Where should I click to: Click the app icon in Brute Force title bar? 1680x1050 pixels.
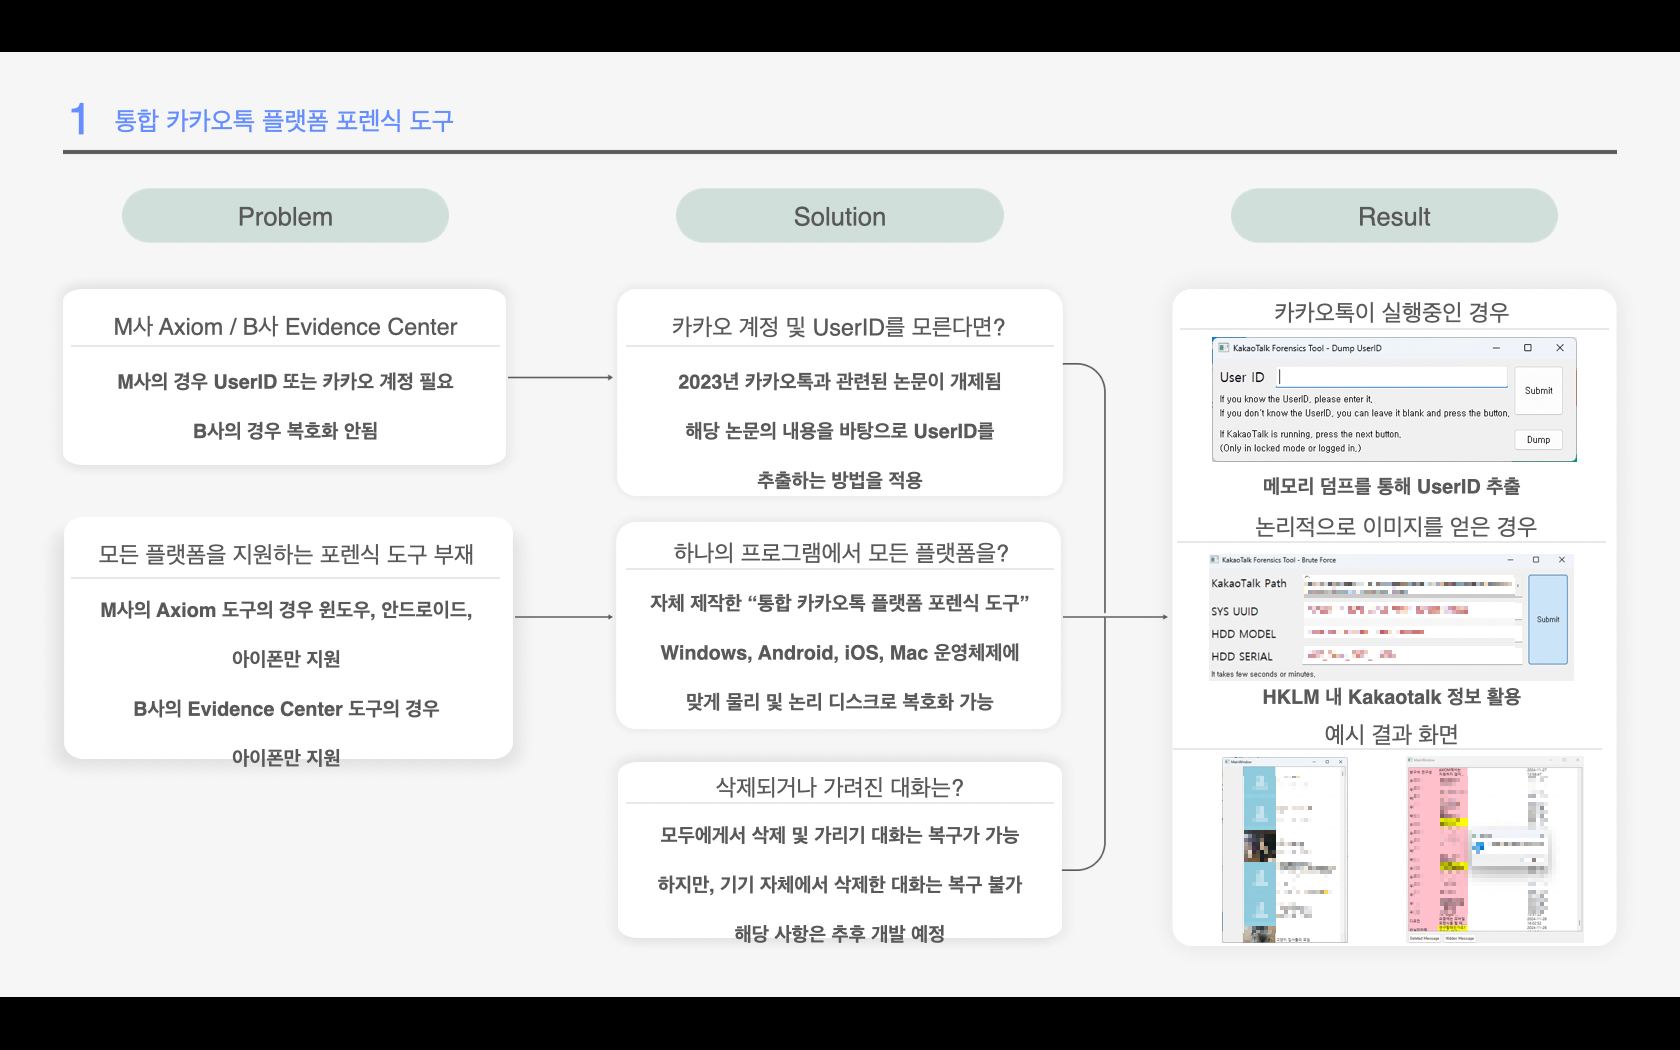[1214, 560]
